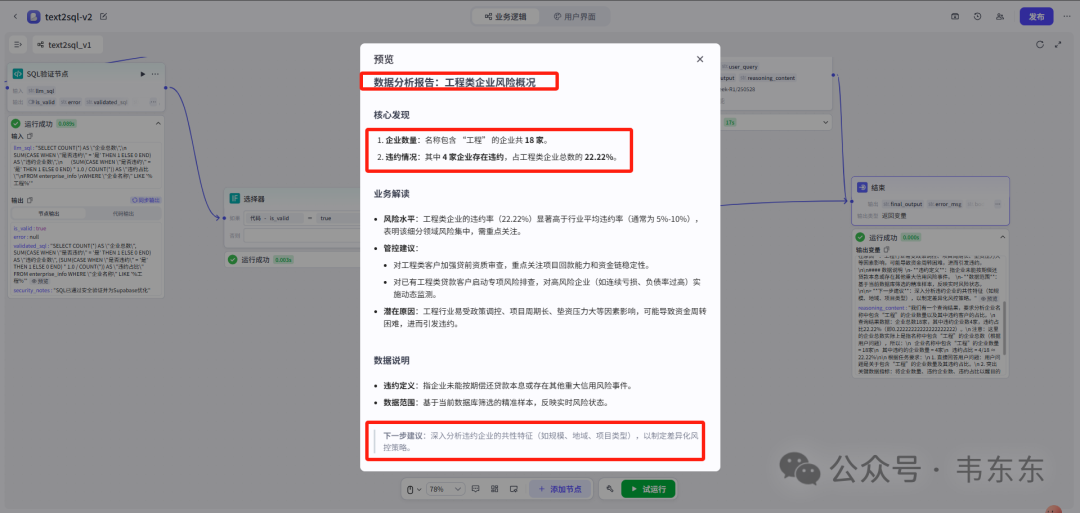Open the mouse interaction mode dropdown
1080x513 pixels.
tap(413, 489)
